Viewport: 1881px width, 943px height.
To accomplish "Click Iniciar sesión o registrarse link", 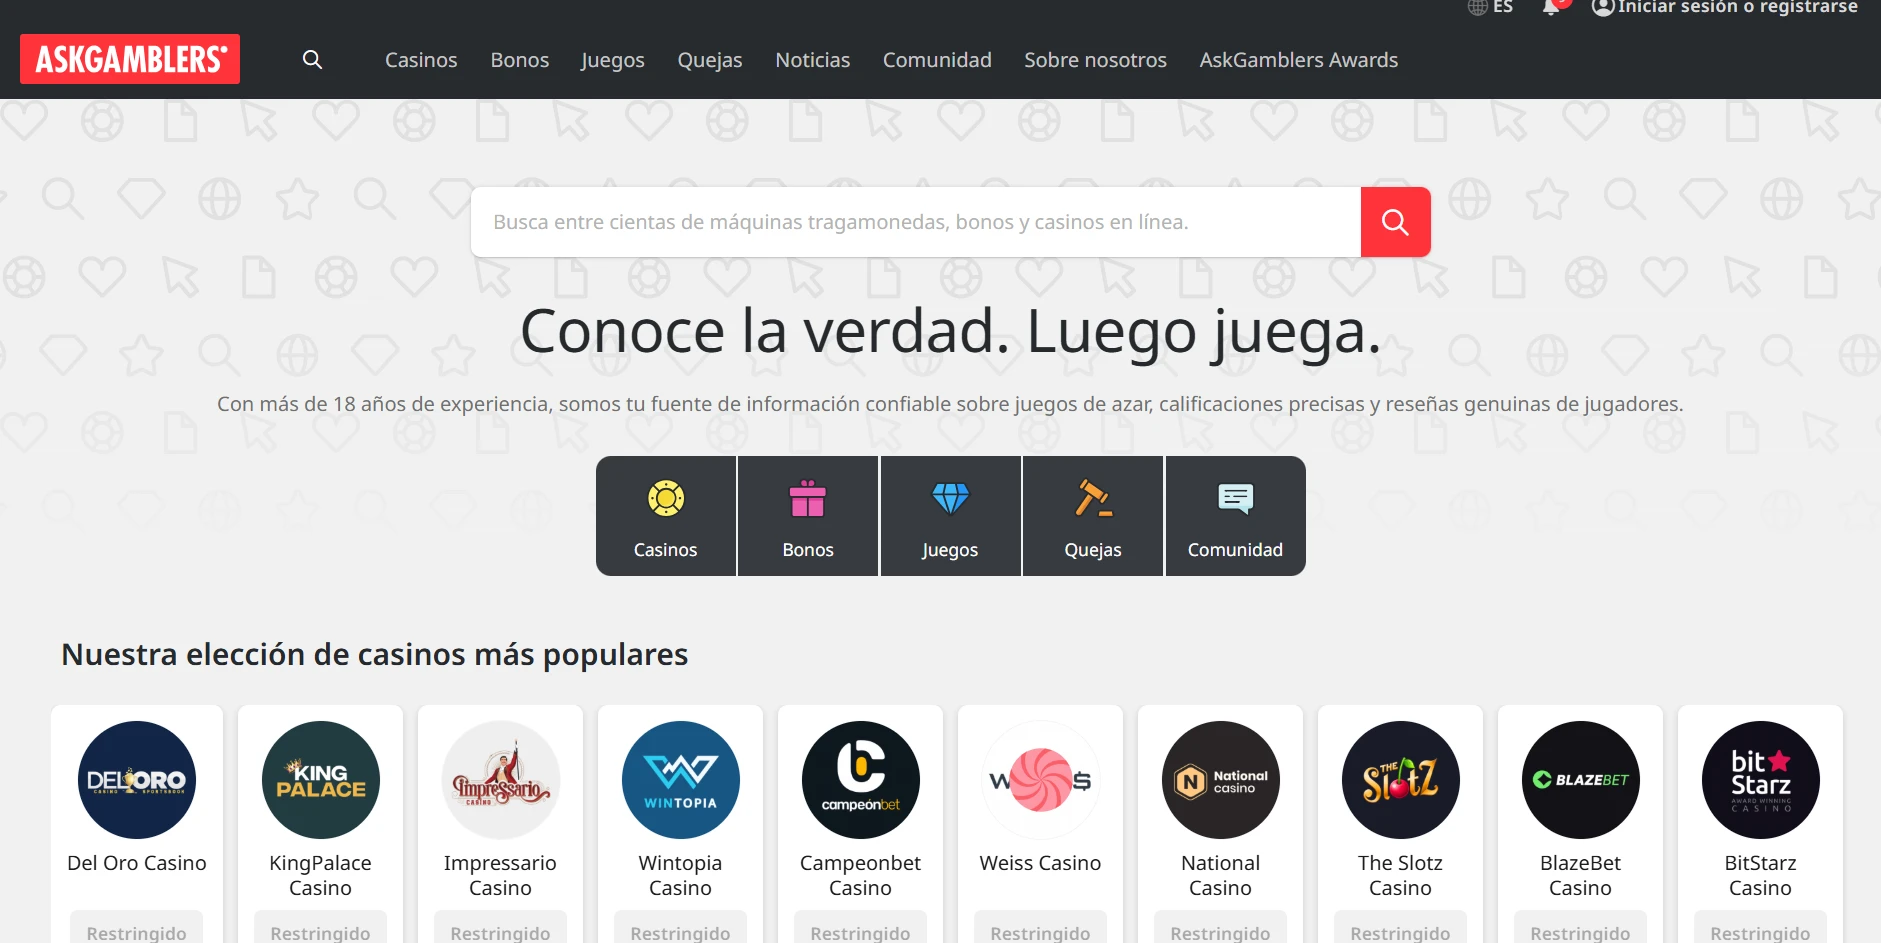I will [1726, 8].
